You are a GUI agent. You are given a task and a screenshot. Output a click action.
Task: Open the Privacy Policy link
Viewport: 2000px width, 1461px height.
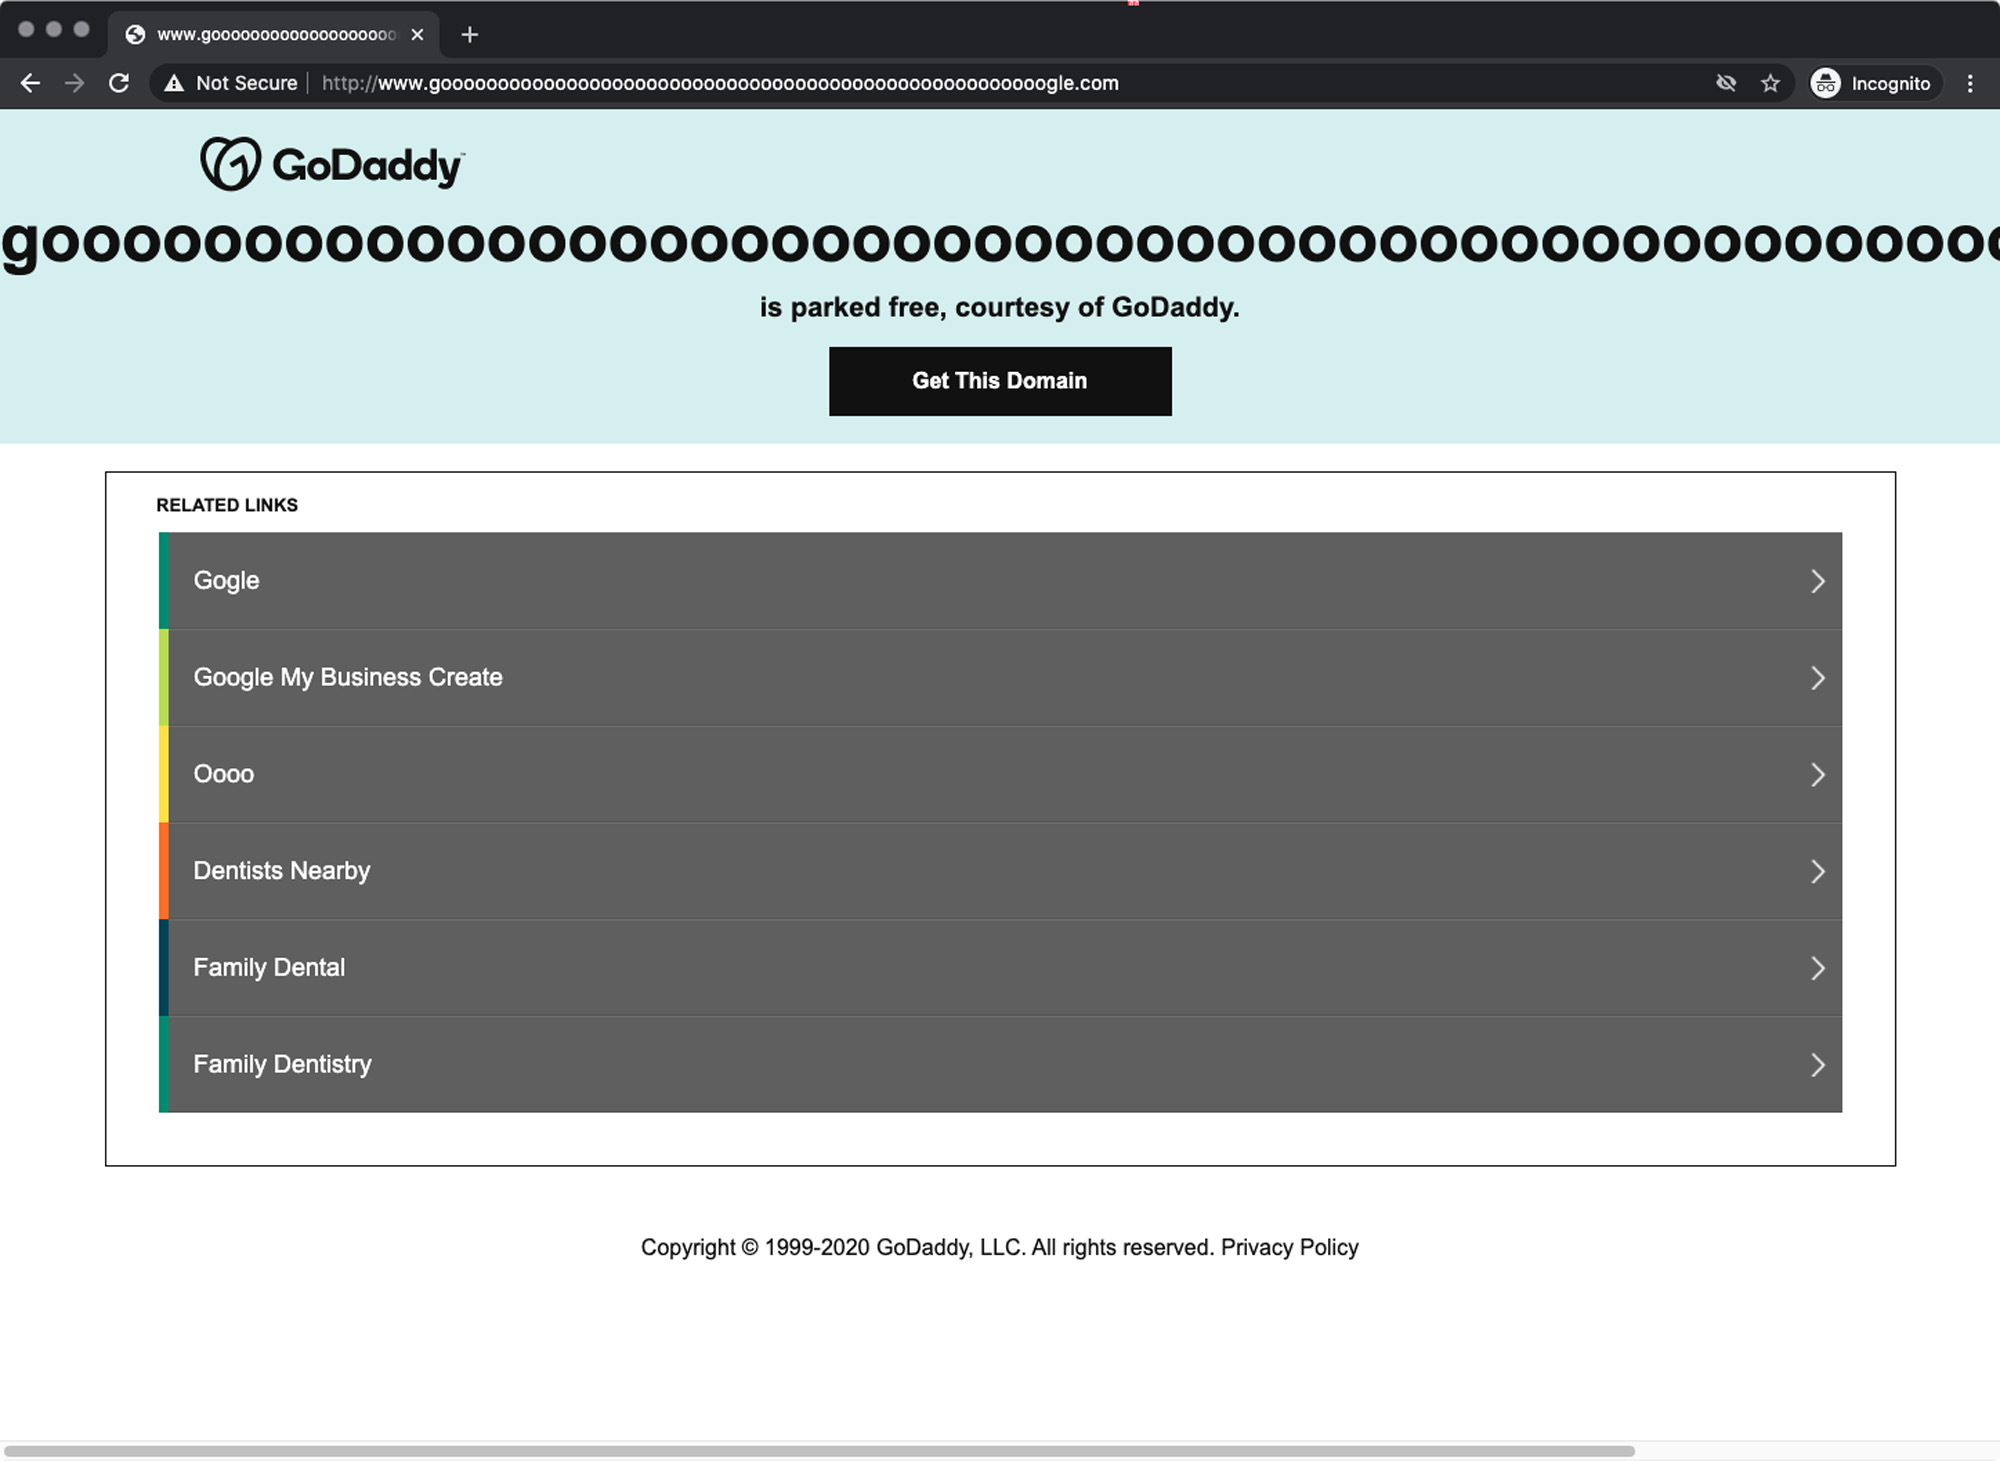[1289, 1247]
